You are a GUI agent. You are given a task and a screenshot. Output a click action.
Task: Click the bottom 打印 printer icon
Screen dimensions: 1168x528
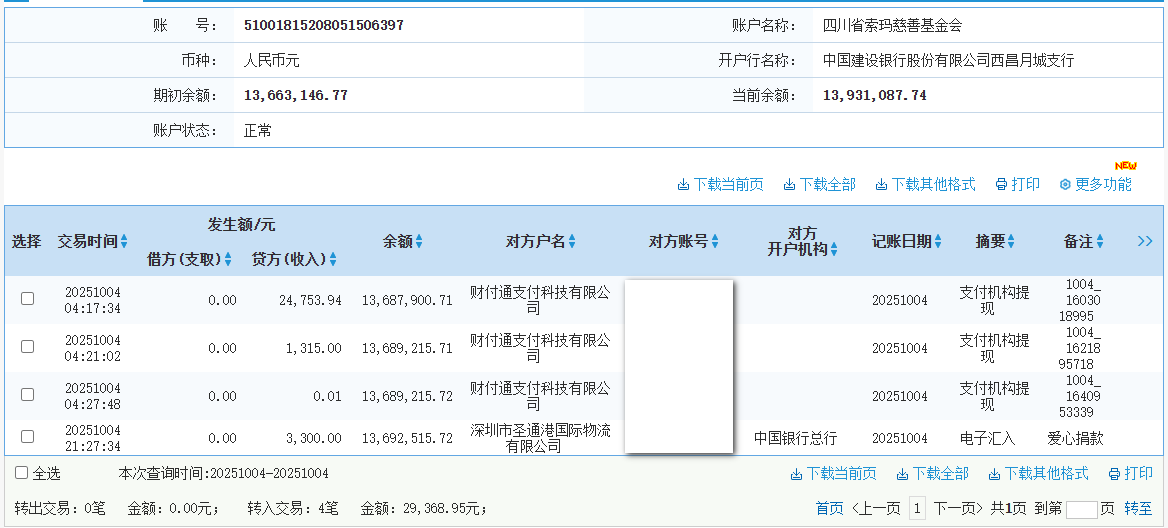pos(1114,474)
